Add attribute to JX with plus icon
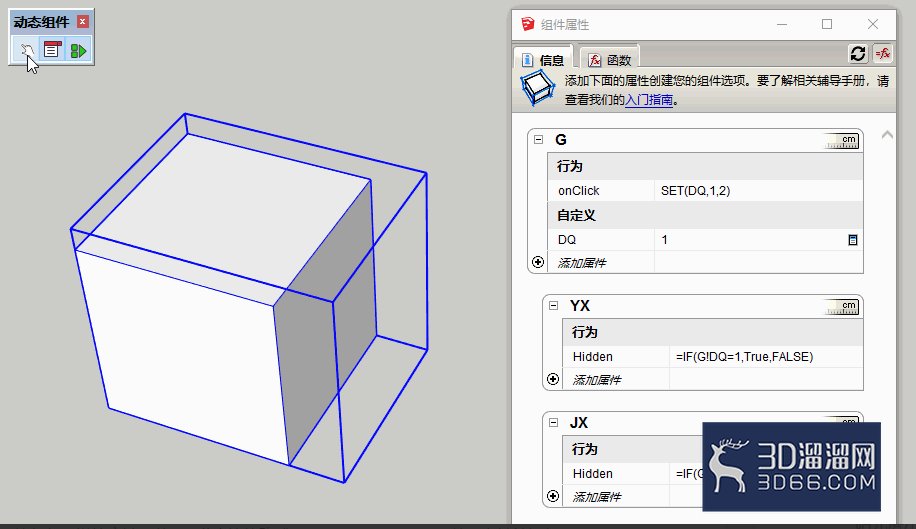The image size is (916, 529). coord(553,496)
